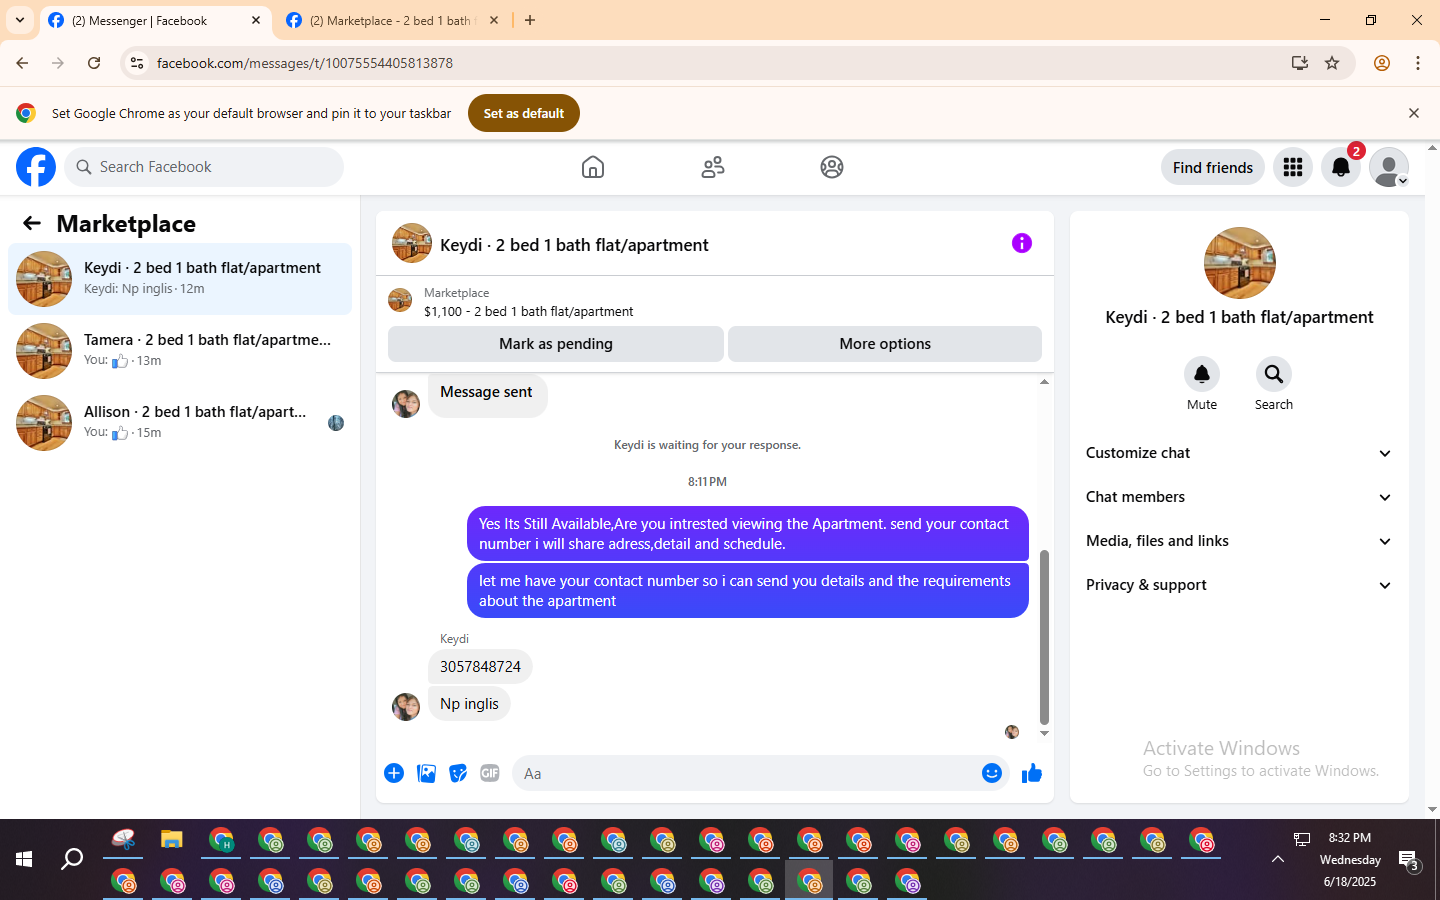Expand Chat members section
Image resolution: width=1440 pixels, height=900 pixels.
[1239, 497]
